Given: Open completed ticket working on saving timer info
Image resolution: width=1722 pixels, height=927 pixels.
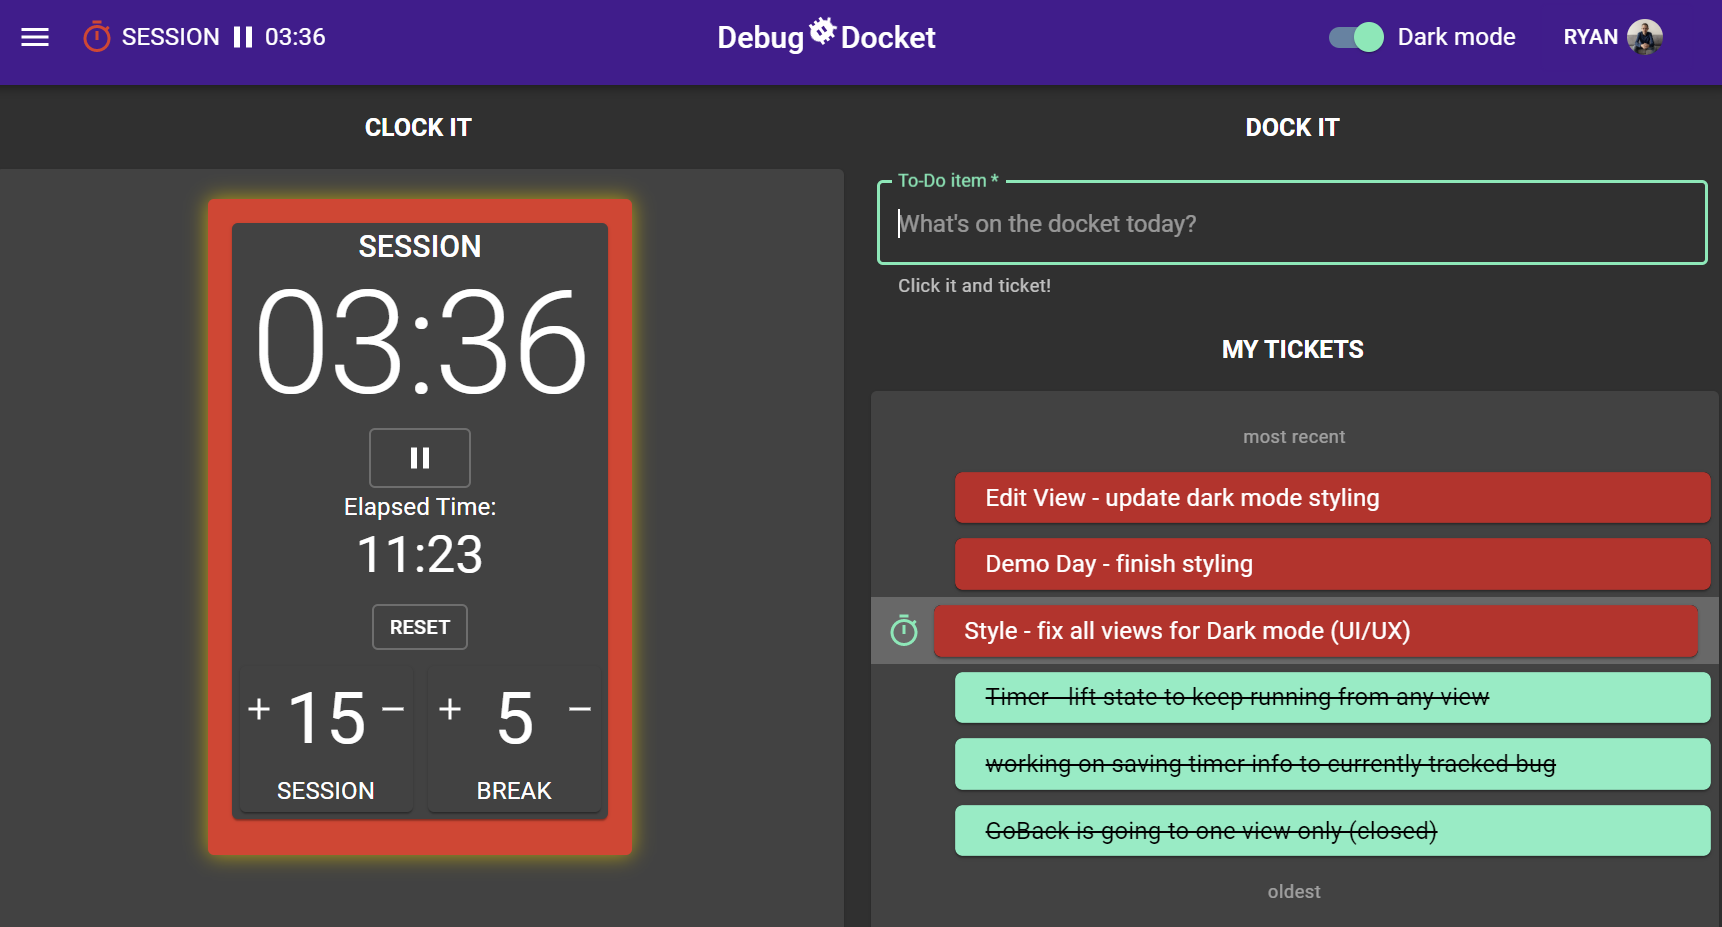Looking at the screenshot, I should coord(1332,764).
